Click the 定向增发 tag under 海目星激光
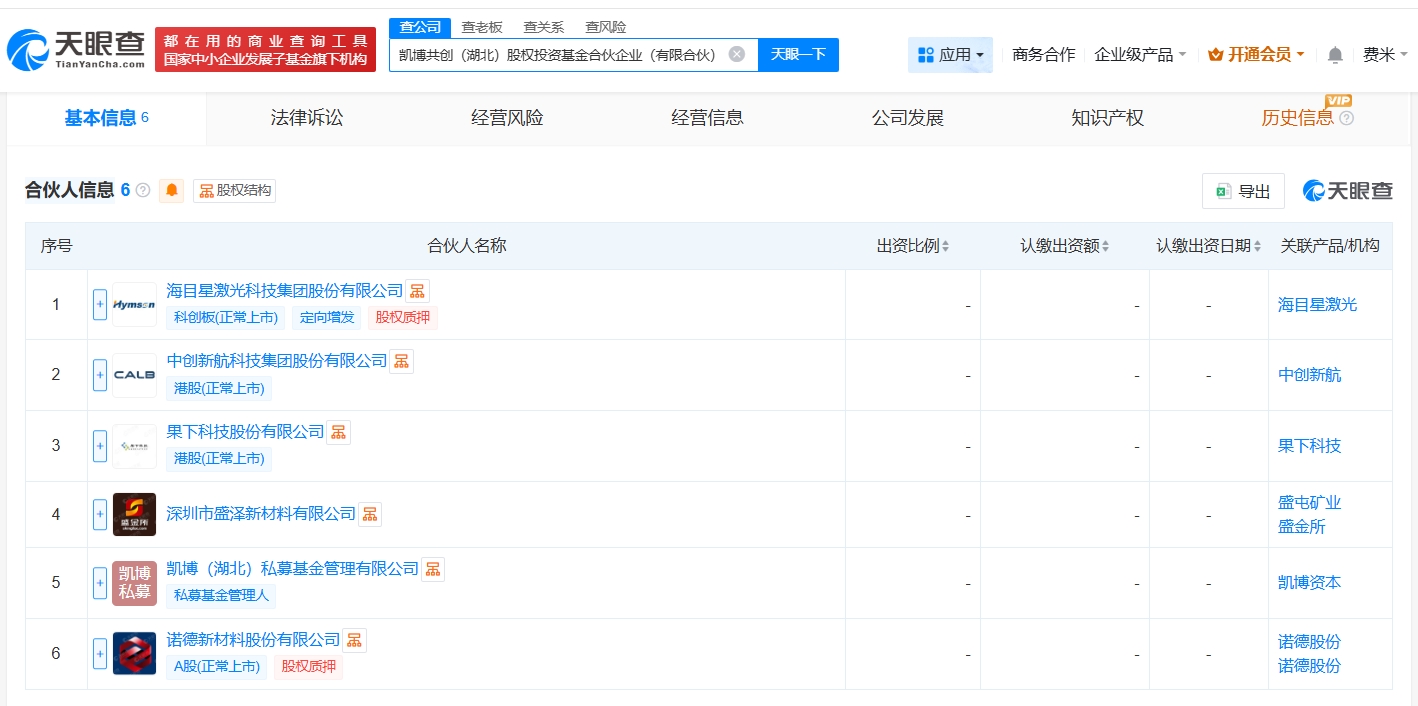 pos(327,318)
